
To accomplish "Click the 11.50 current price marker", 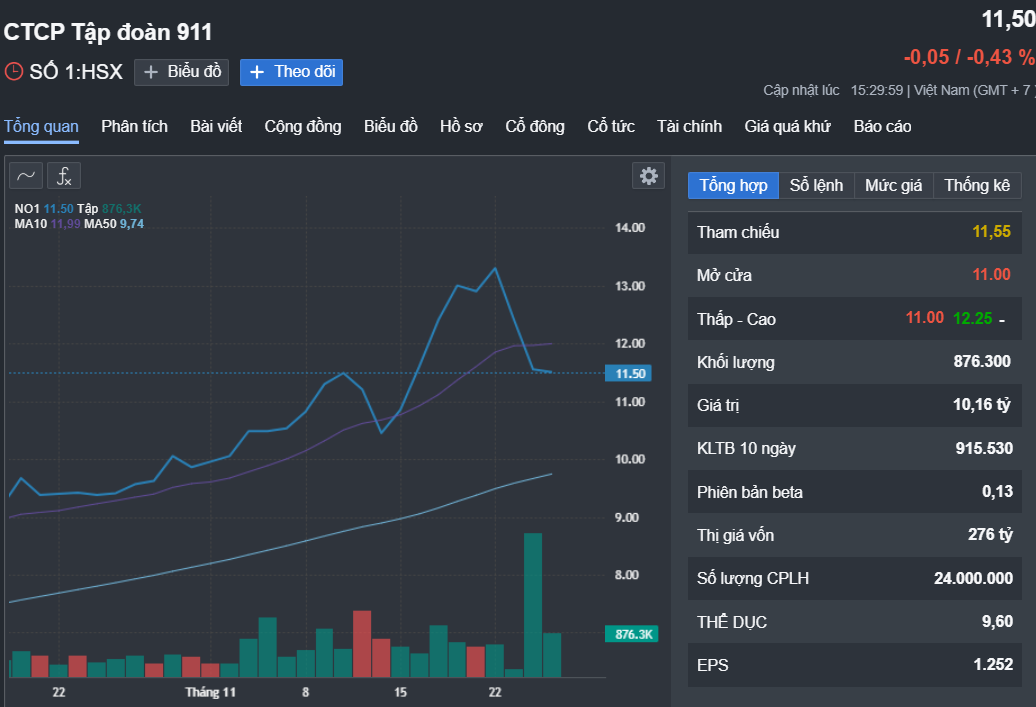I will (628, 373).
